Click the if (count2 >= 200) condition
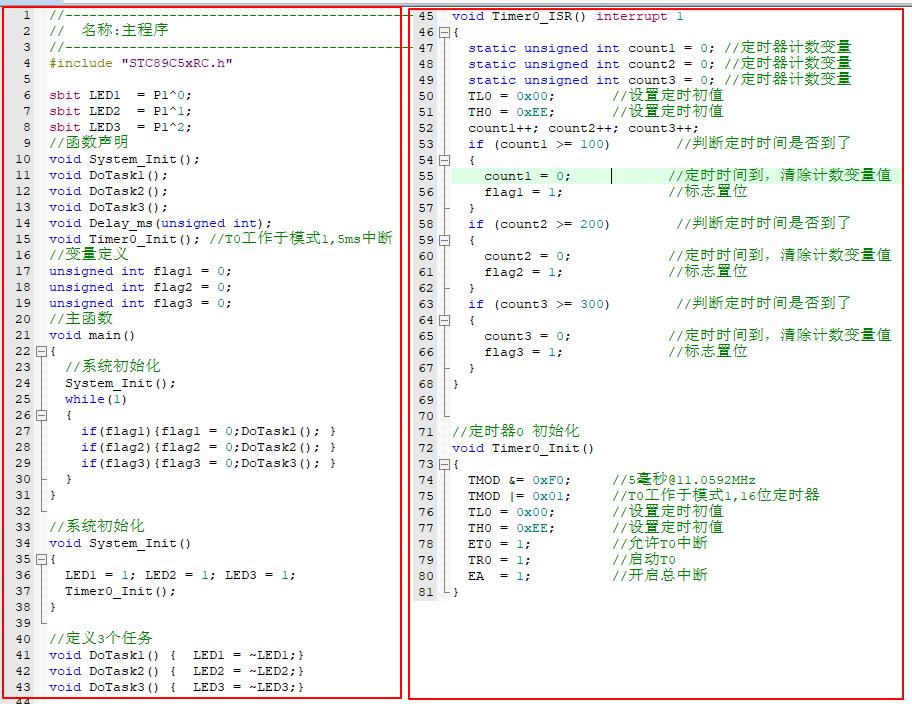The width and height of the screenshot is (912, 704). click(x=539, y=224)
